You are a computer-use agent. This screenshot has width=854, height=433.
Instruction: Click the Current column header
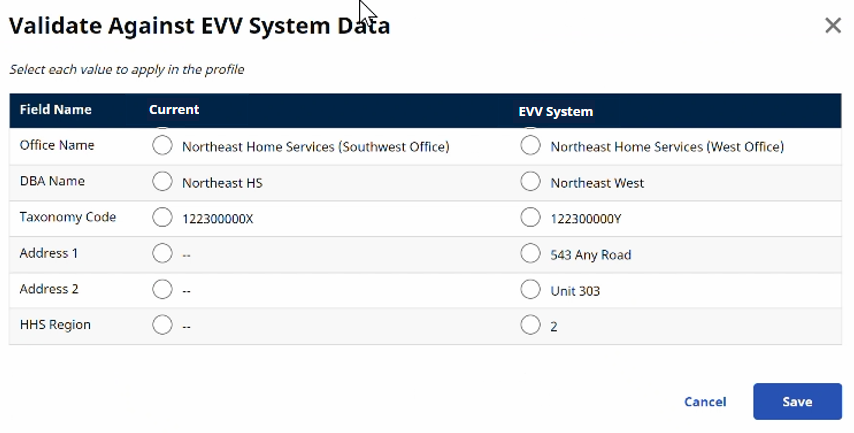tap(174, 110)
